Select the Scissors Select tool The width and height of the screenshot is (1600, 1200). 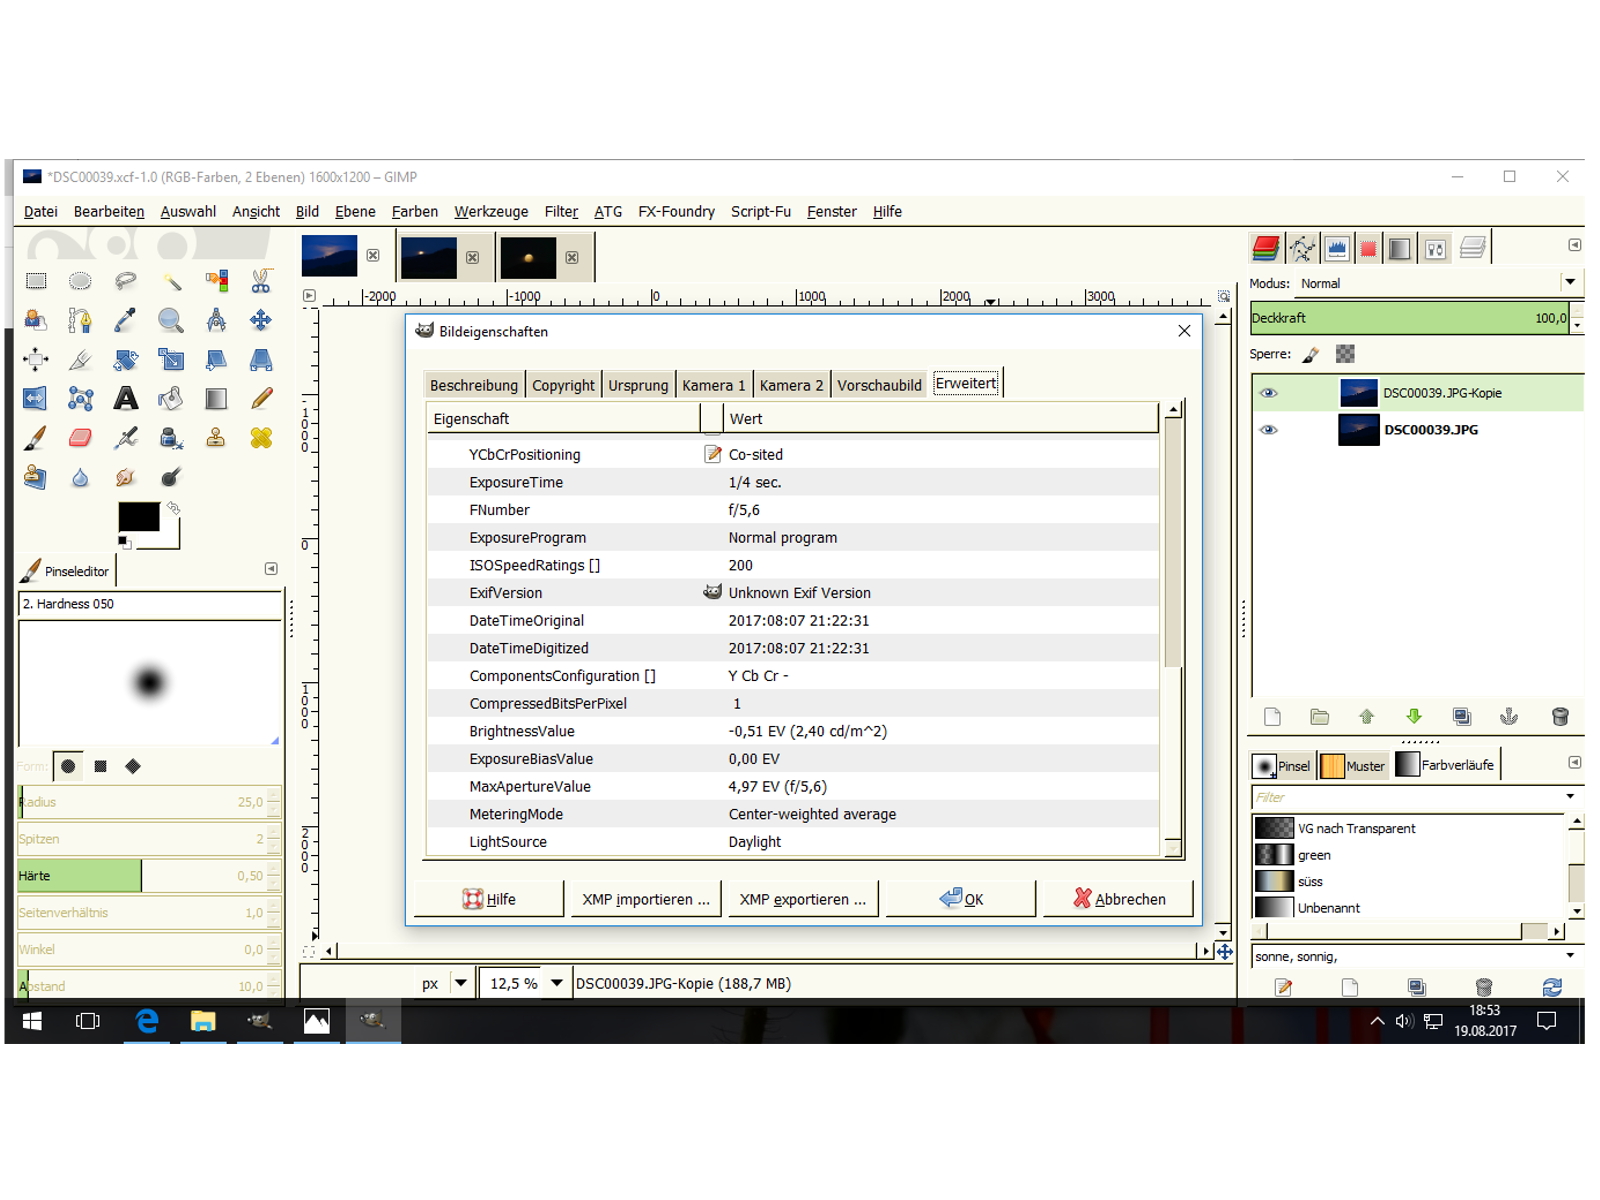261,281
